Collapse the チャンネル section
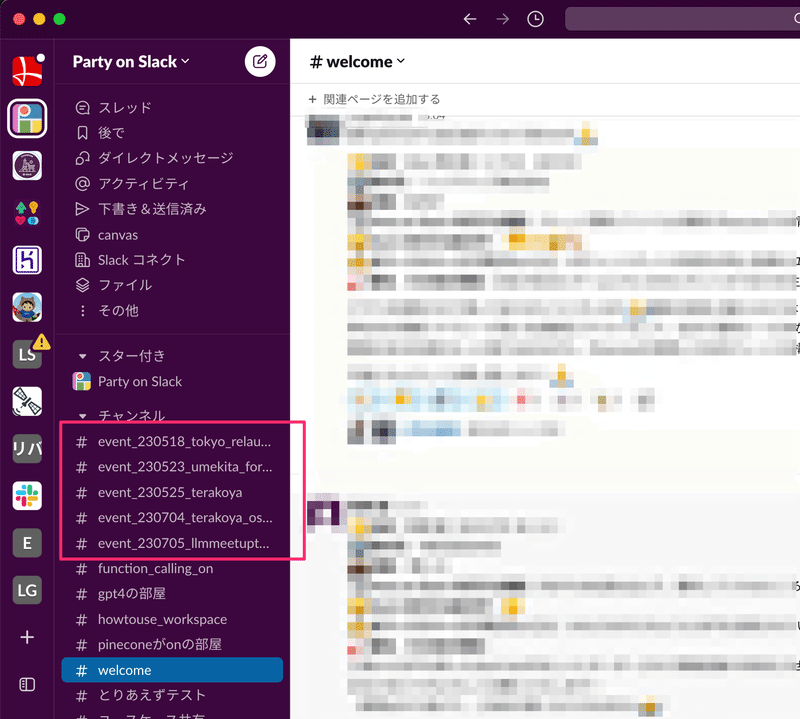The height and width of the screenshot is (719, 800). pyautogui.click(x=83, y=416)
